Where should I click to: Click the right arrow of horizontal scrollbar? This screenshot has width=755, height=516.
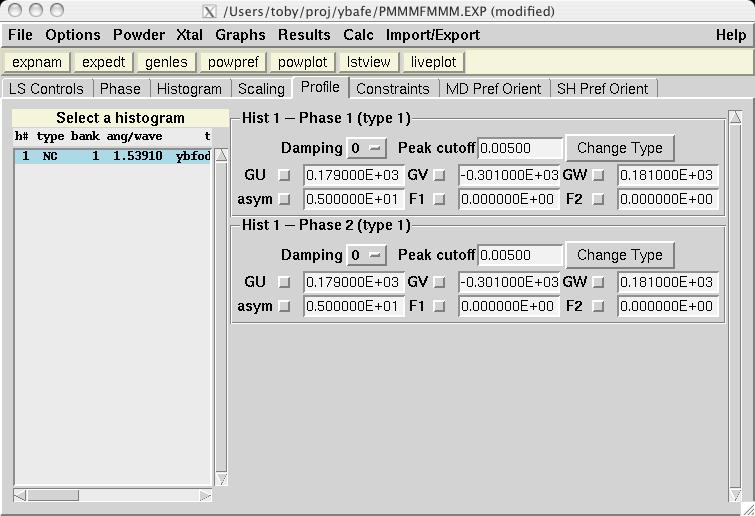pyautogui.click(x=206, y=495)
